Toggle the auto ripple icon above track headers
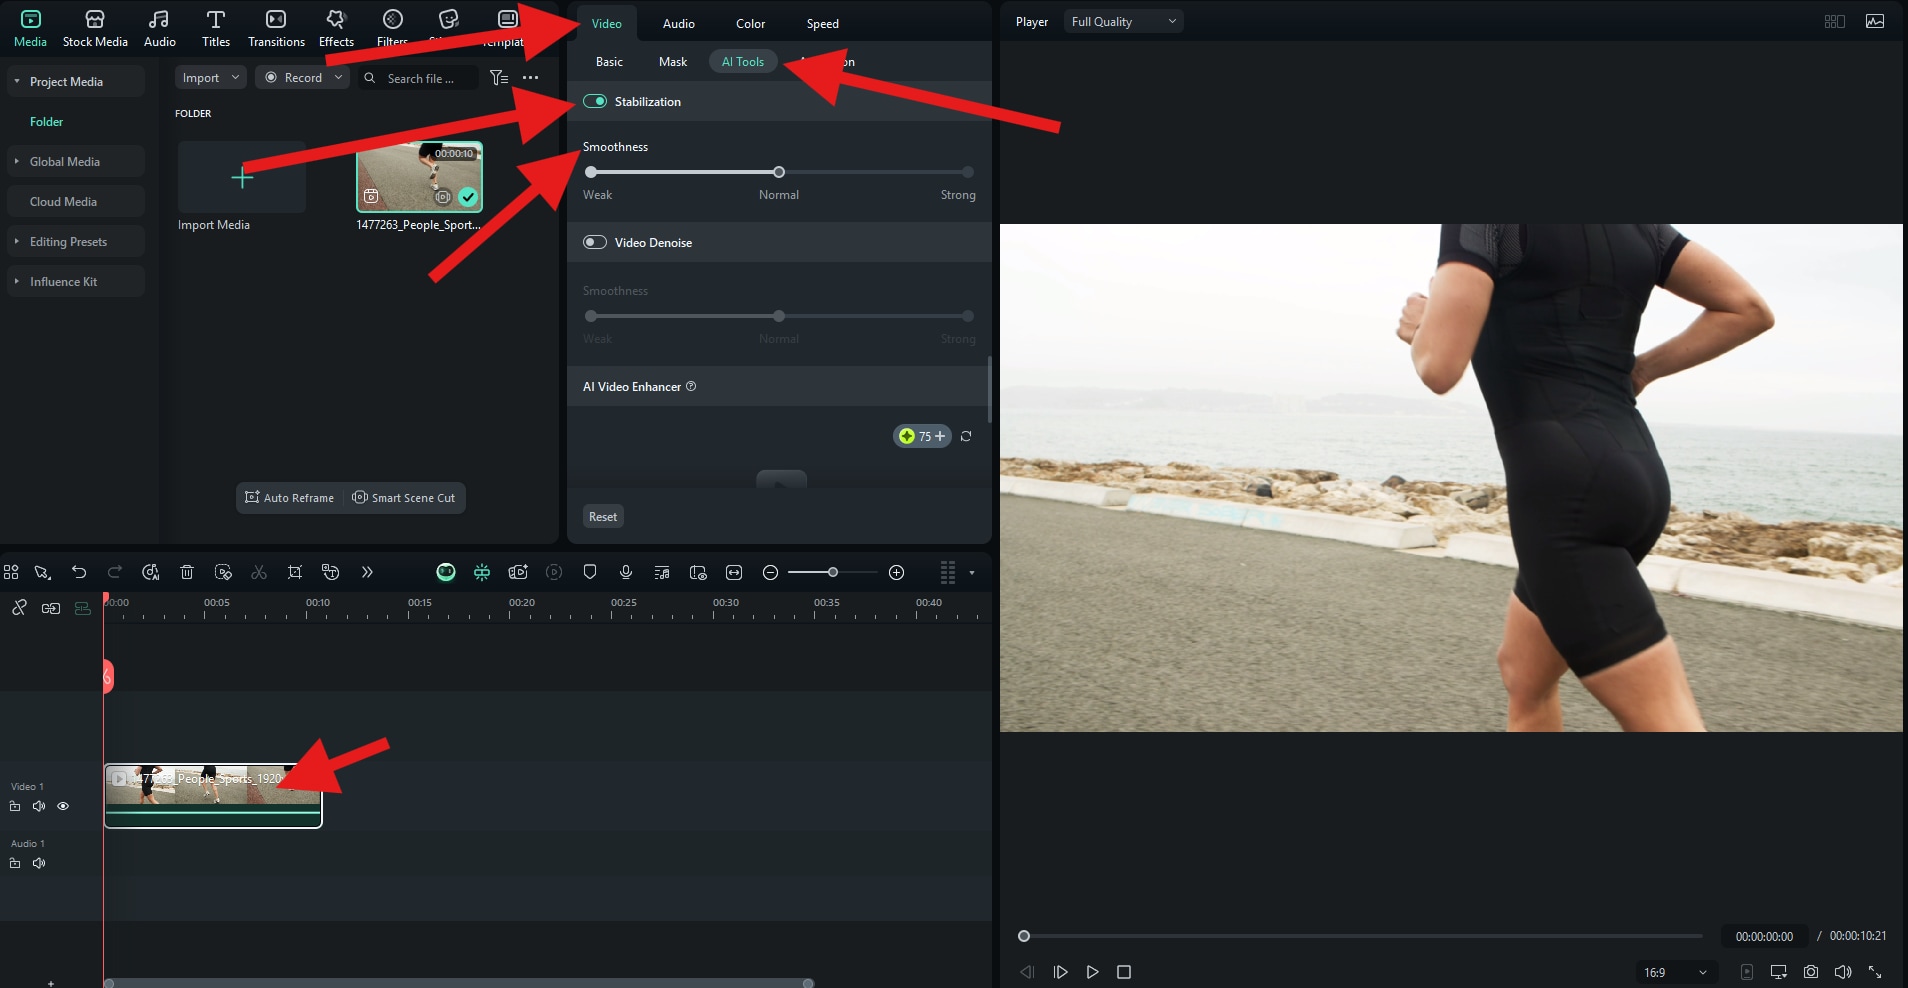1908x988 pixels. pos(51,607)
